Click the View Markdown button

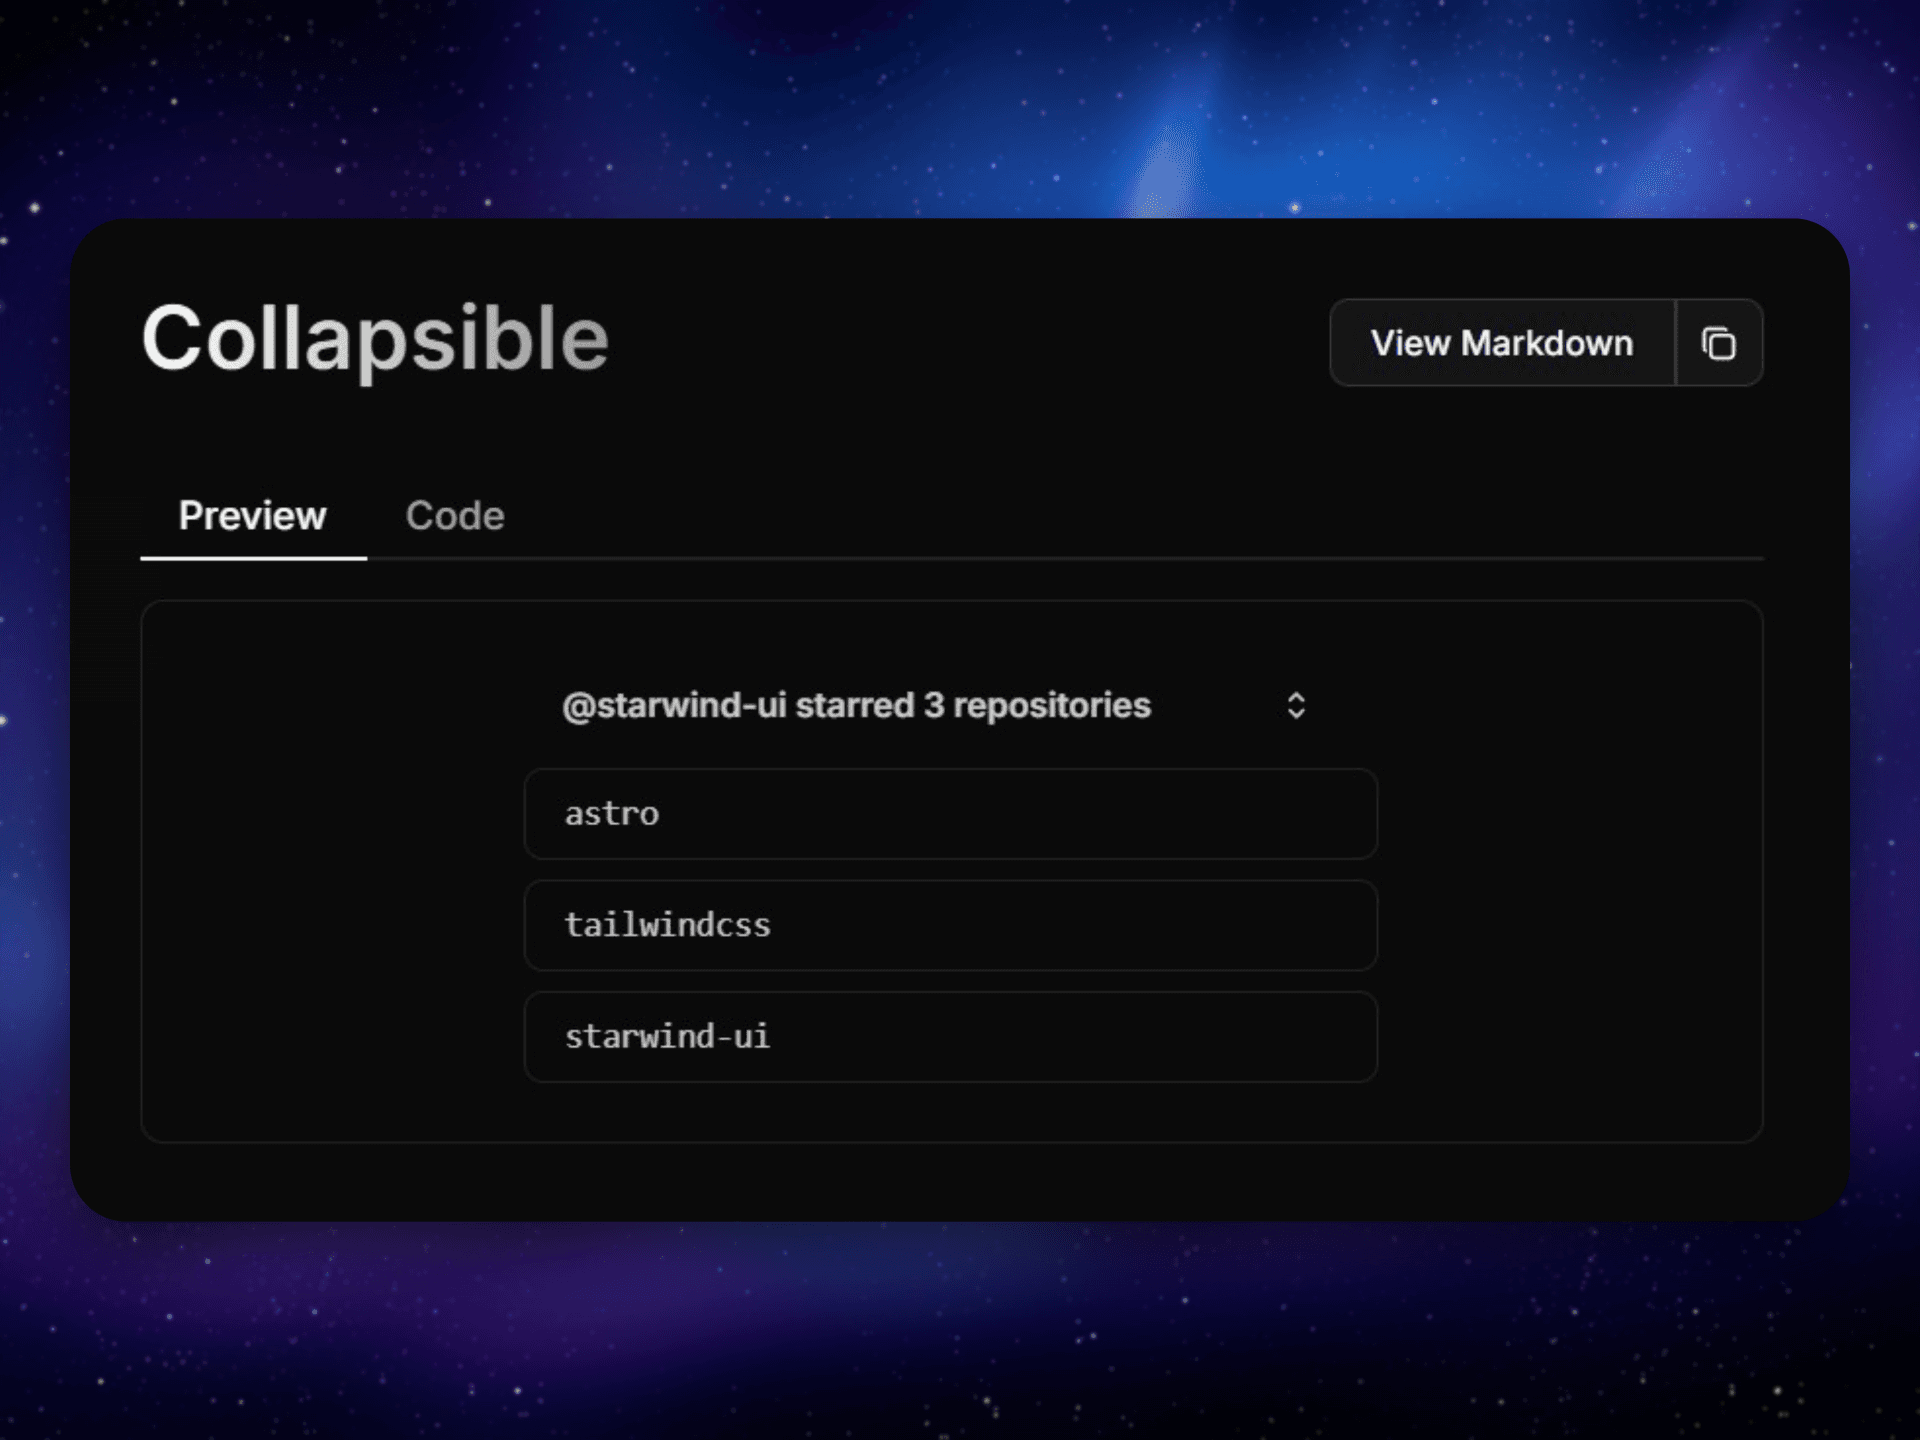pyautogui.click(x=1501, y=343)
